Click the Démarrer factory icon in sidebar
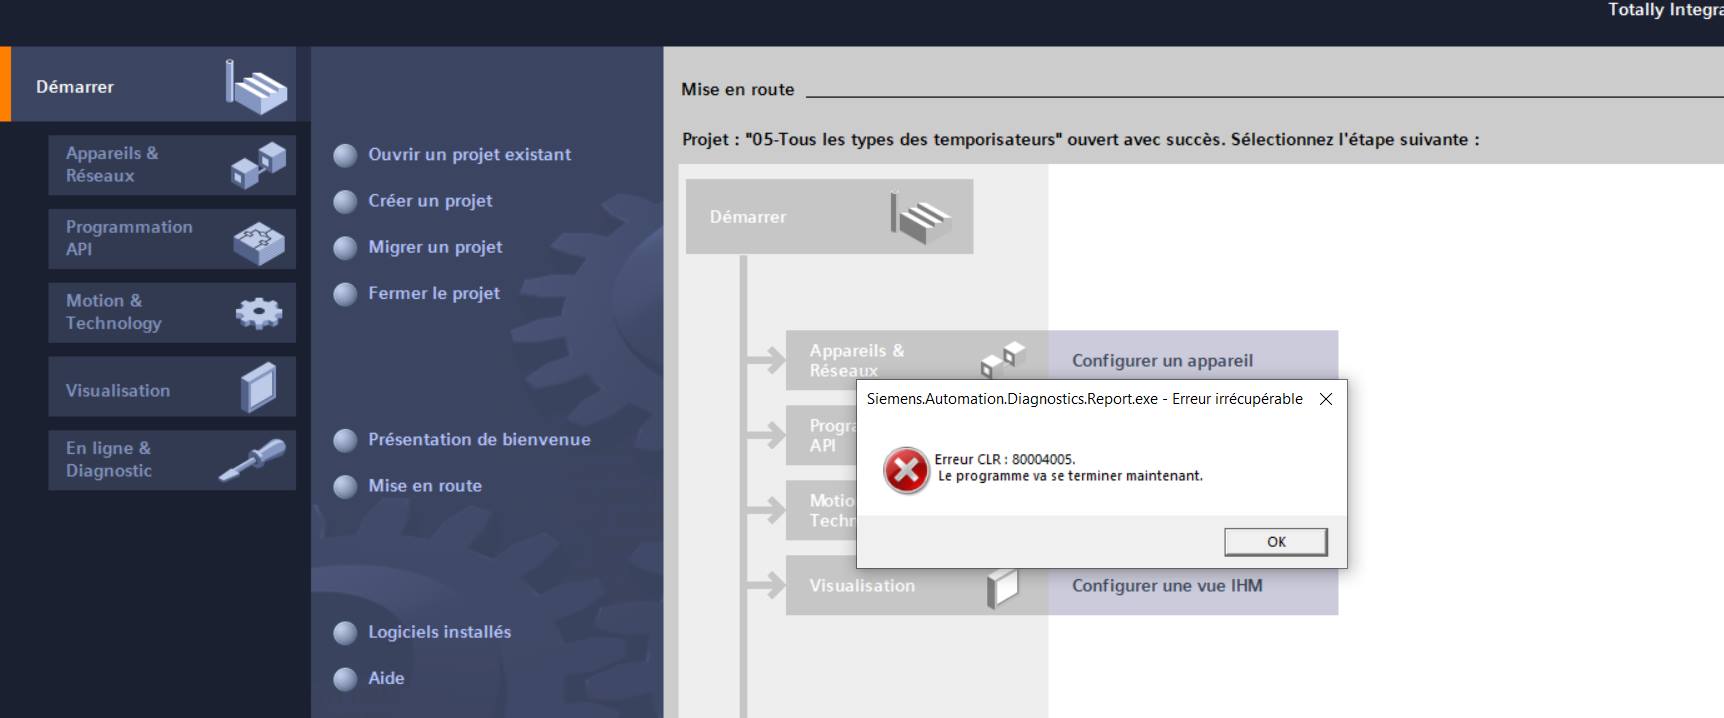 (x=256, y=87)
